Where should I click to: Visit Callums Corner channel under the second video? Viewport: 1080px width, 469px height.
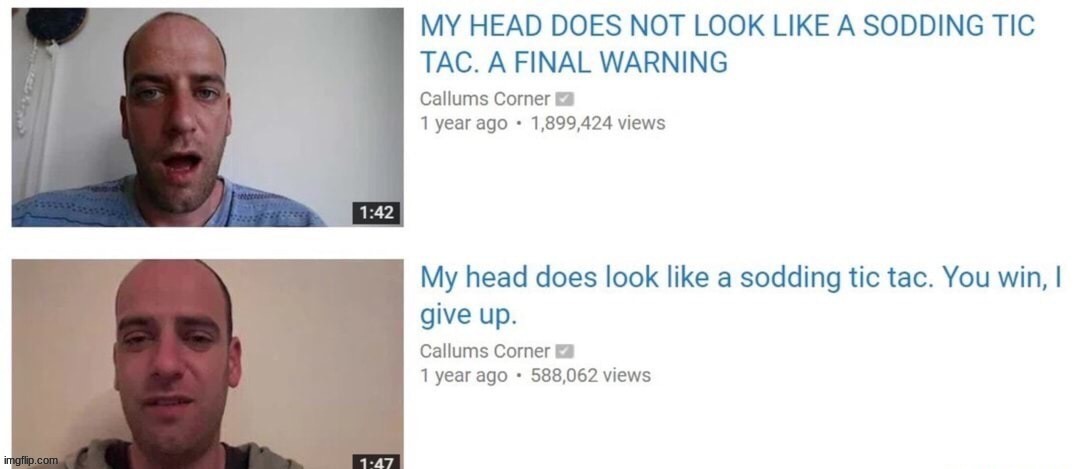click(x=485, y=351)
